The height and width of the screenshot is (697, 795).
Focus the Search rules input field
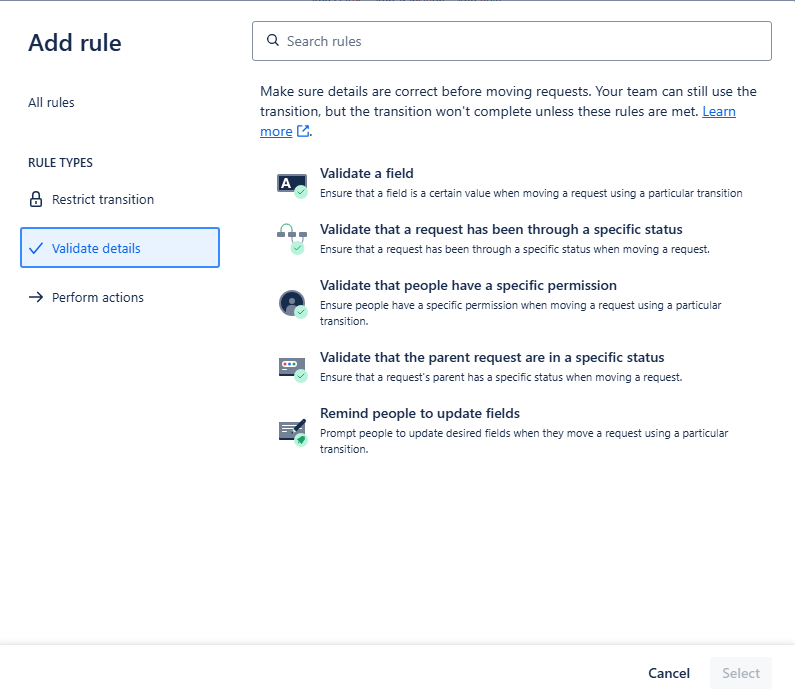[512, 41]
